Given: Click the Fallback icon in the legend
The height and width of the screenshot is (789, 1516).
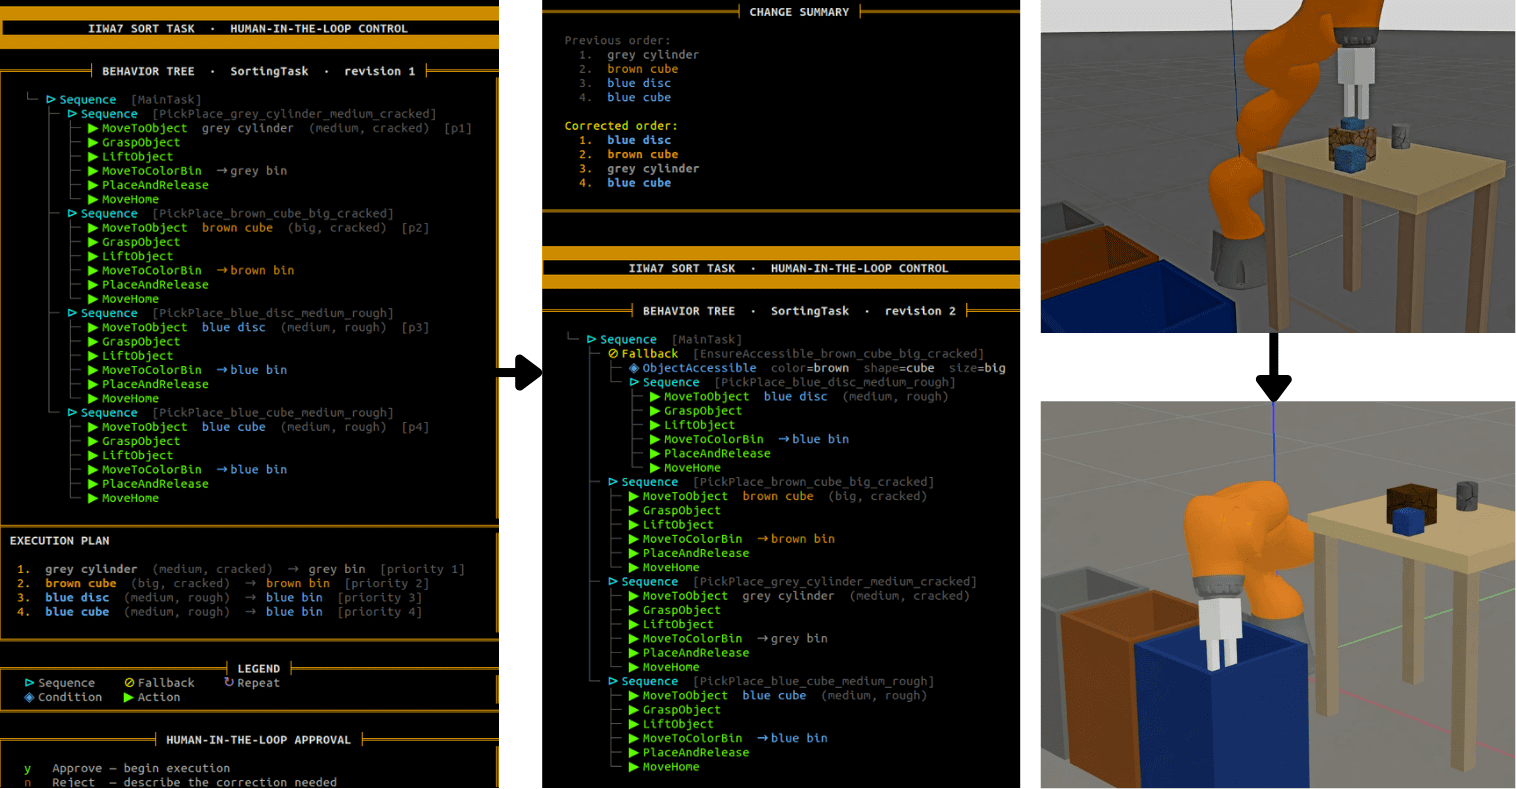Looking at the screenshot, I should [129, 683].
